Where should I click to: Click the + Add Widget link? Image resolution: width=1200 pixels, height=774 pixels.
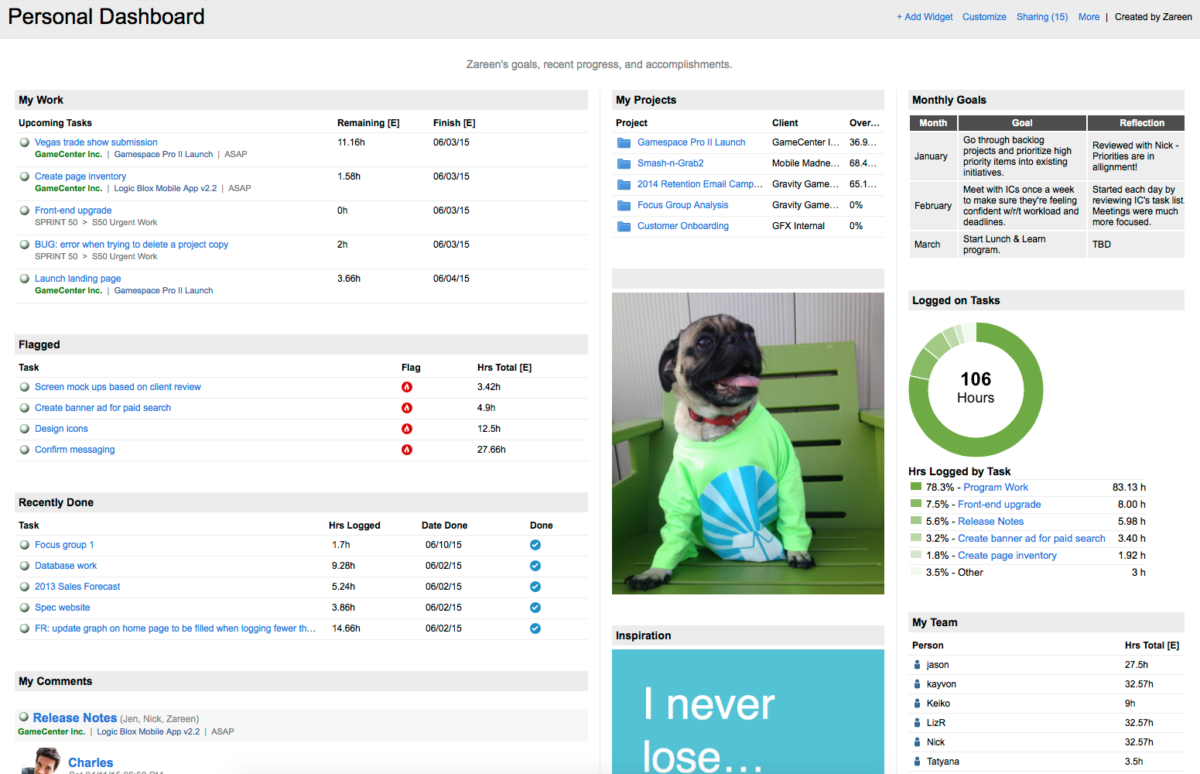(924, 16)
